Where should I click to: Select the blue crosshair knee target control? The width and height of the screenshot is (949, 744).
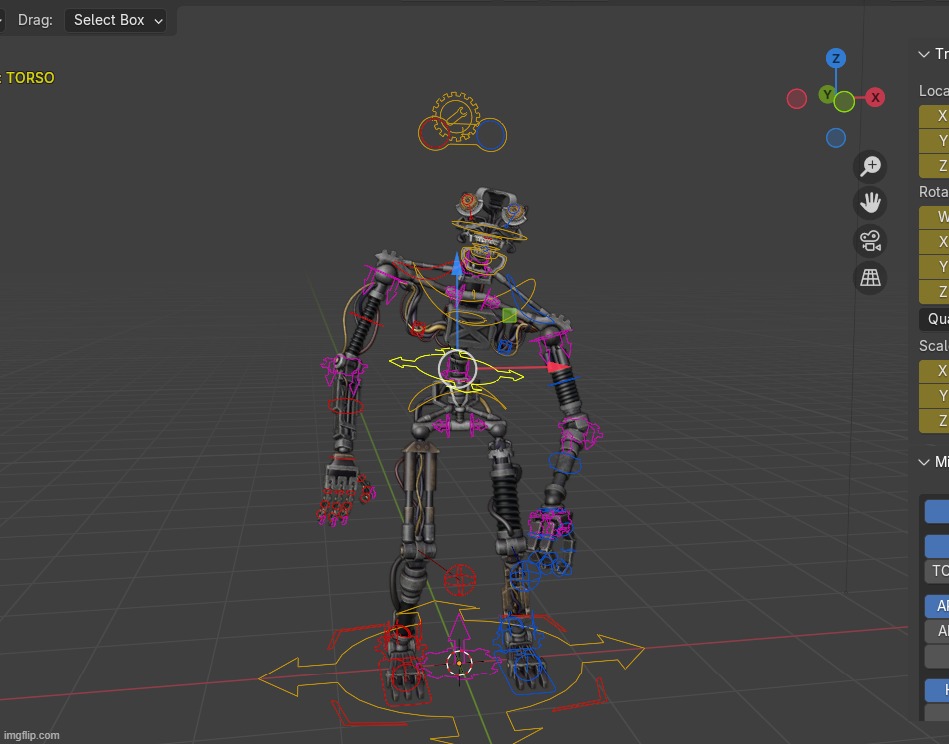(524, 576)
